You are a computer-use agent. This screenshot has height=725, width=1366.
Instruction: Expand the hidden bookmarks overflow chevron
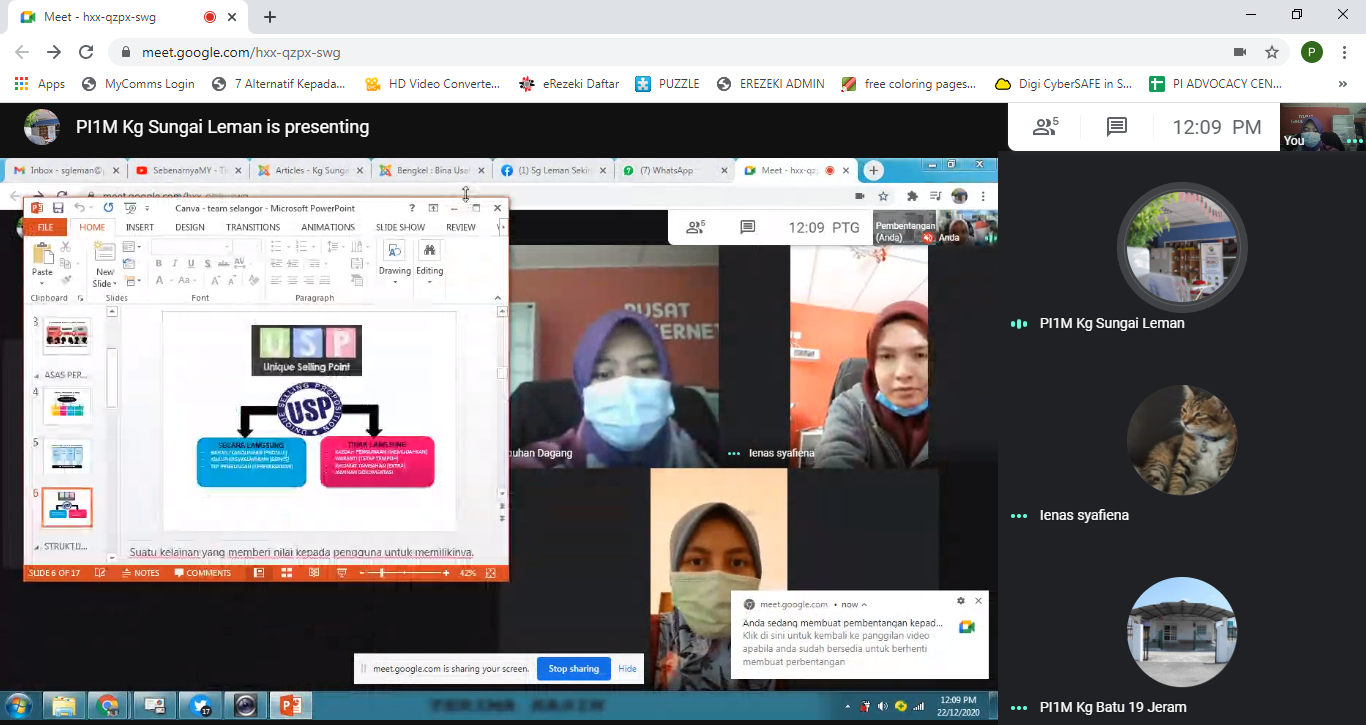coord(1342,84)
